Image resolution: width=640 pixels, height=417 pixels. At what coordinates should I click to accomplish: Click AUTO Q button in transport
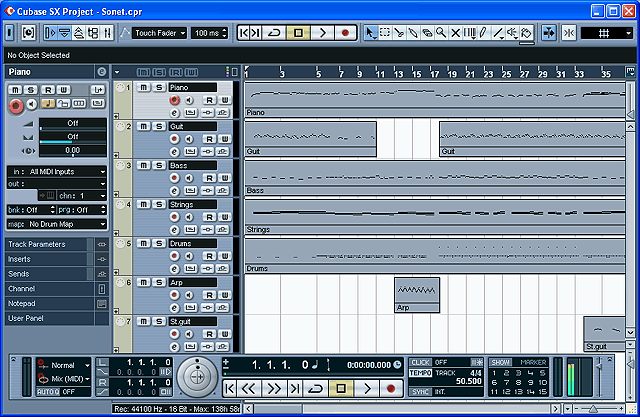(48, 392)
